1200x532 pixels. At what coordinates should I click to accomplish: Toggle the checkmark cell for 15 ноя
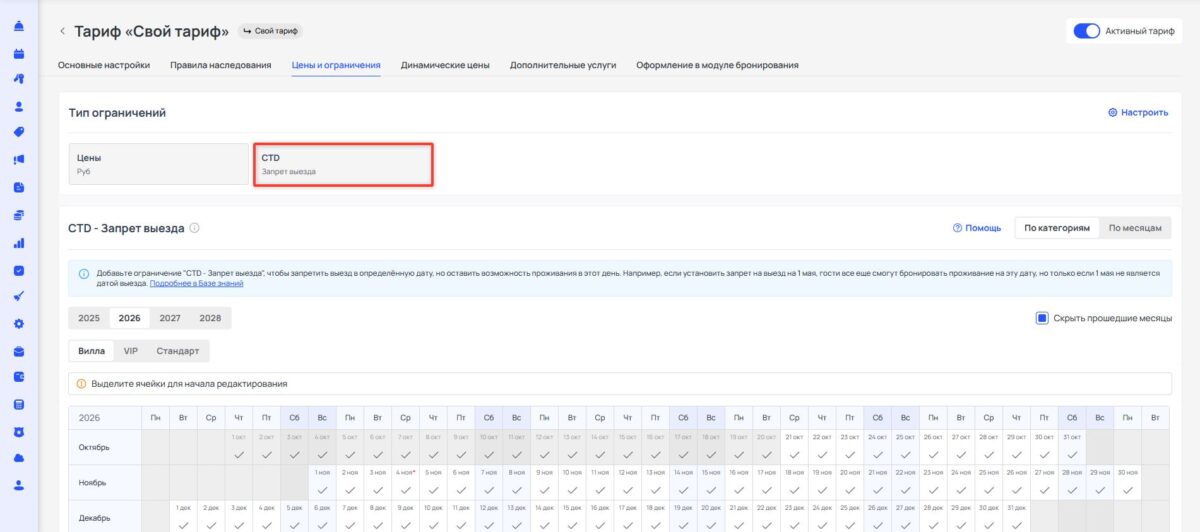[711, 481]
